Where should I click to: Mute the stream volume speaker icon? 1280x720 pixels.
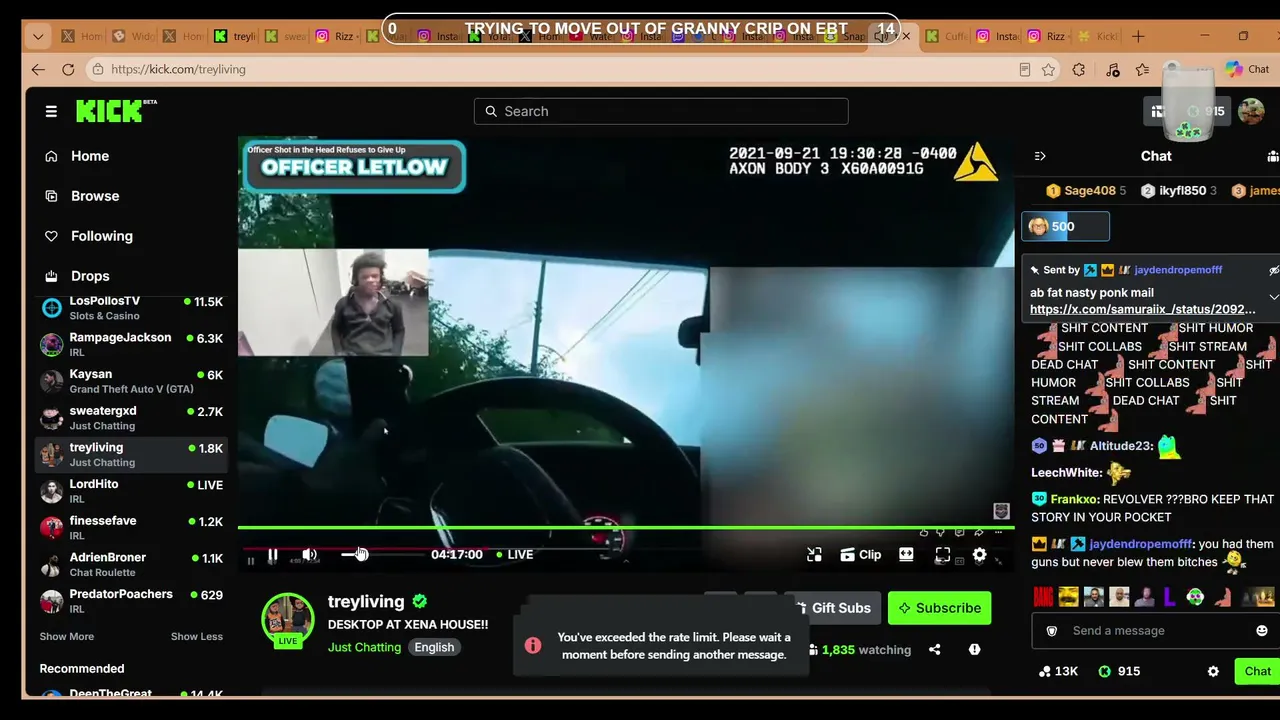[310, 555]
